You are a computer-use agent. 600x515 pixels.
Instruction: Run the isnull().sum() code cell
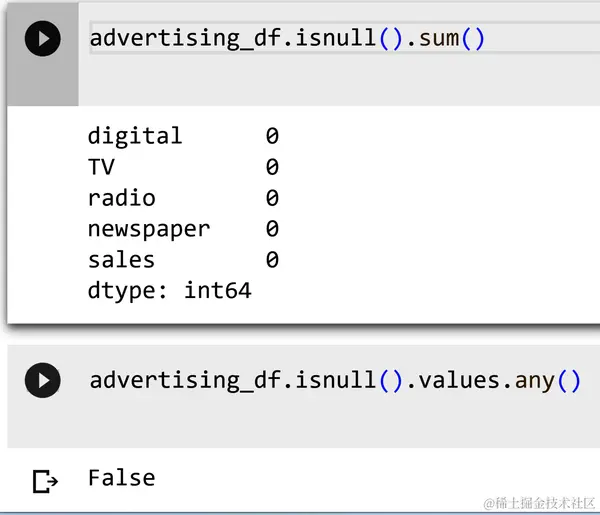pos(42,39)
